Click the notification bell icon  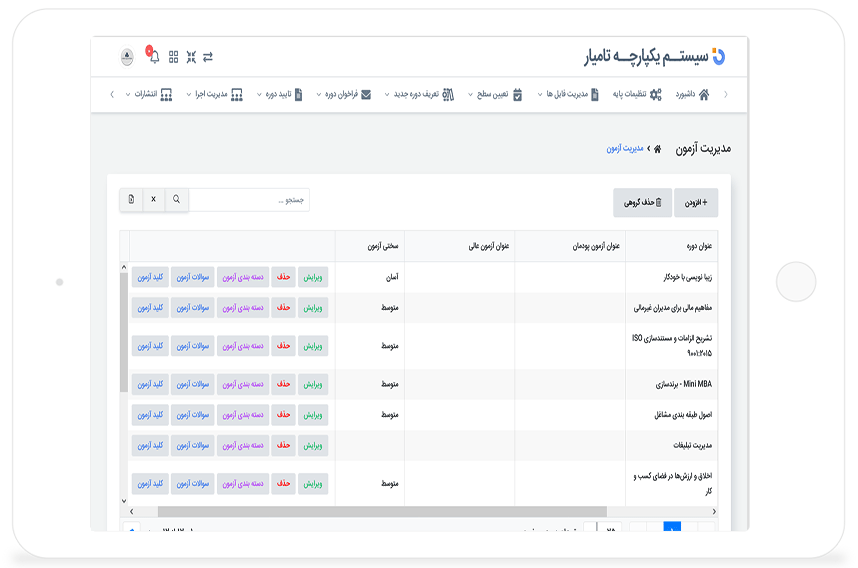154,57
